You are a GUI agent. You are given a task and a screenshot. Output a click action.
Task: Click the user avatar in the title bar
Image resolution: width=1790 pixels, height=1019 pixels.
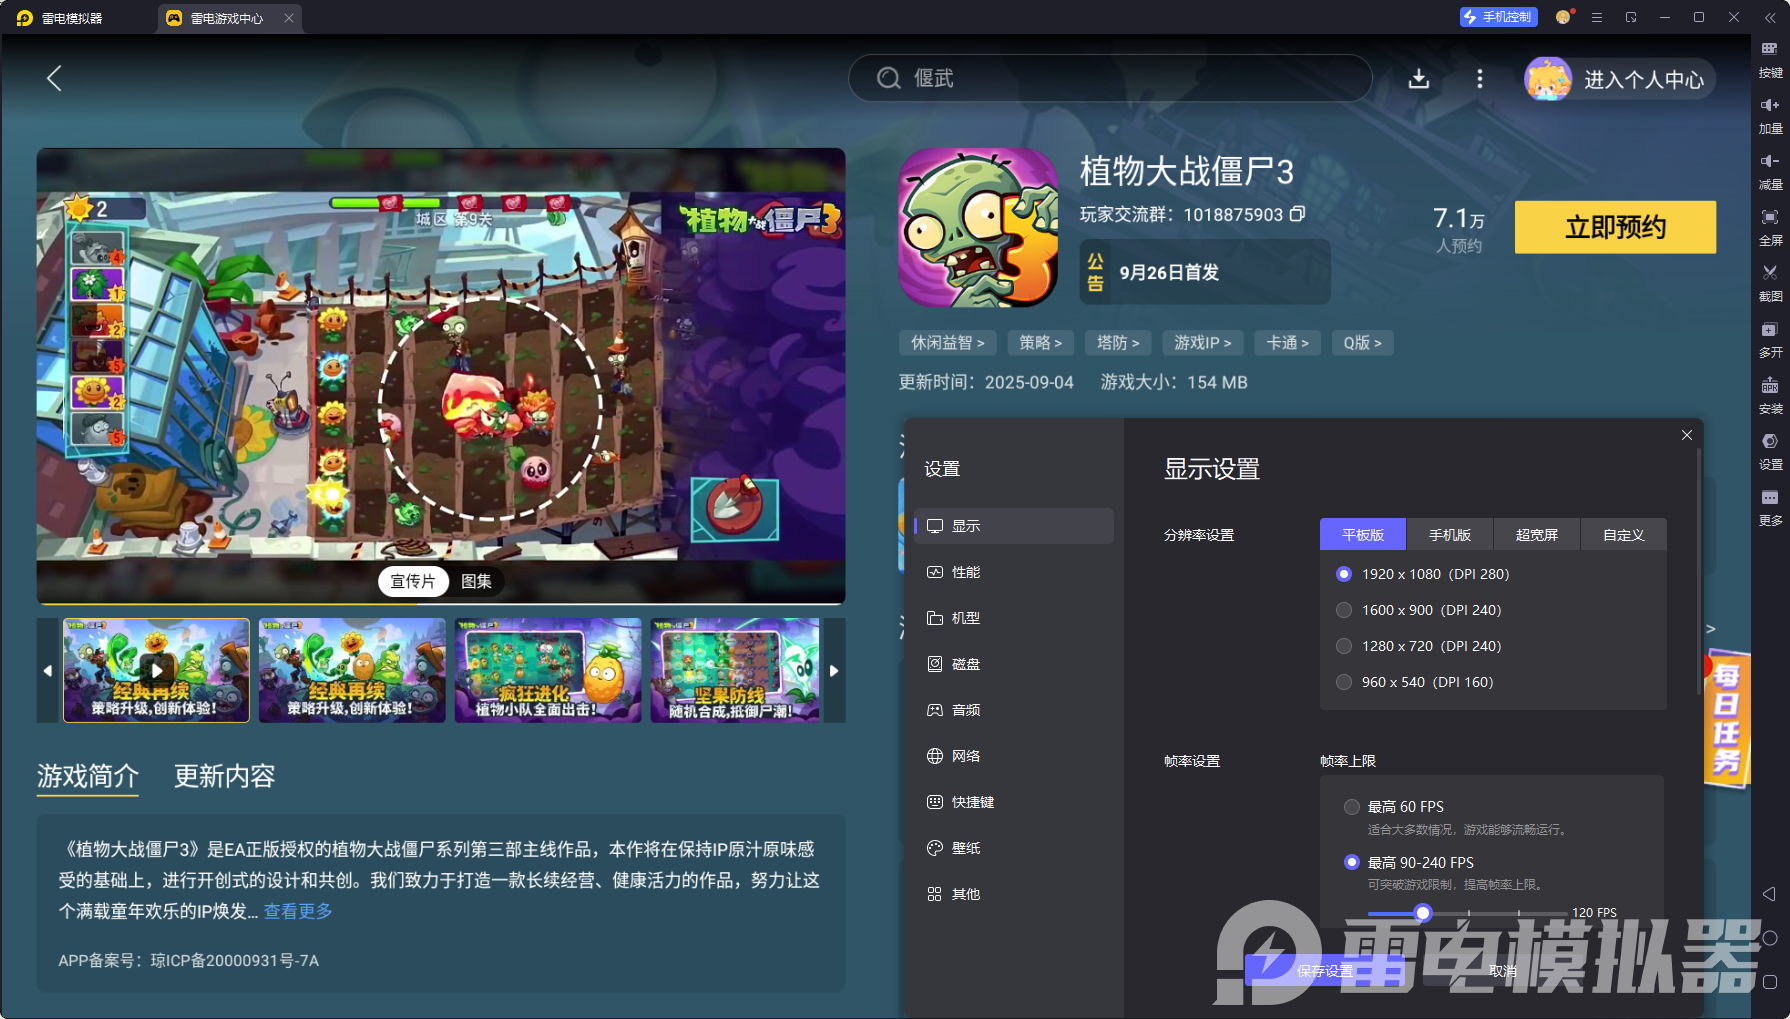click(x=1564, y=17)
